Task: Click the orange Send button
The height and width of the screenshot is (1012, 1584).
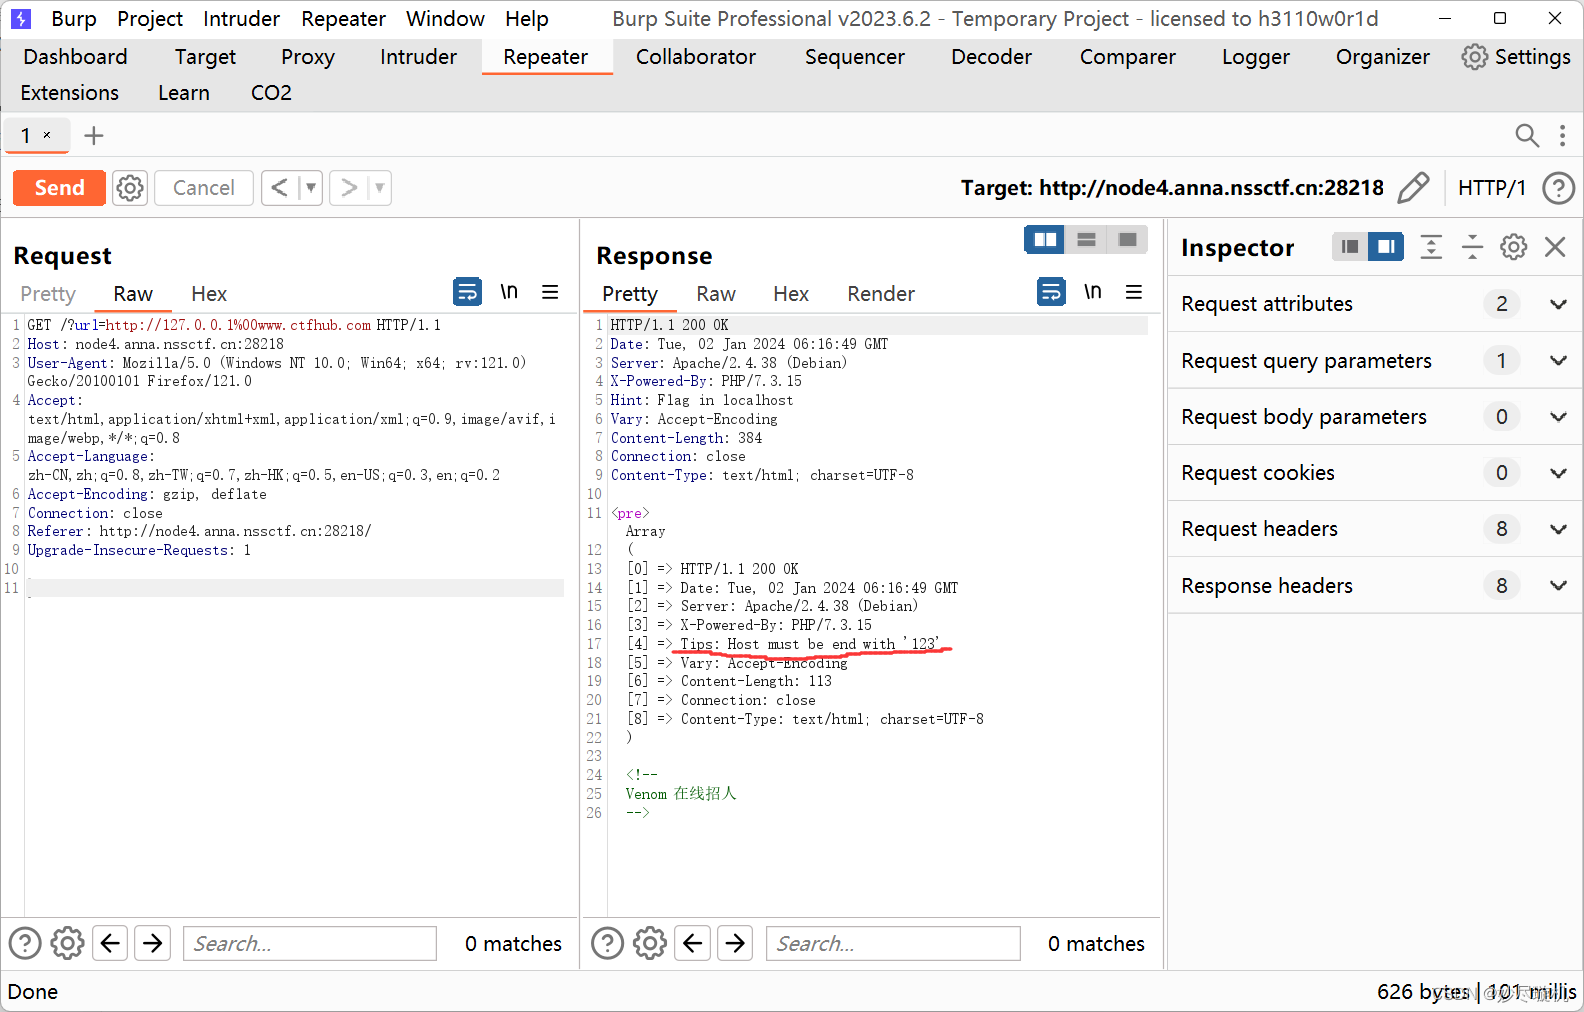Action: point(59,188)
